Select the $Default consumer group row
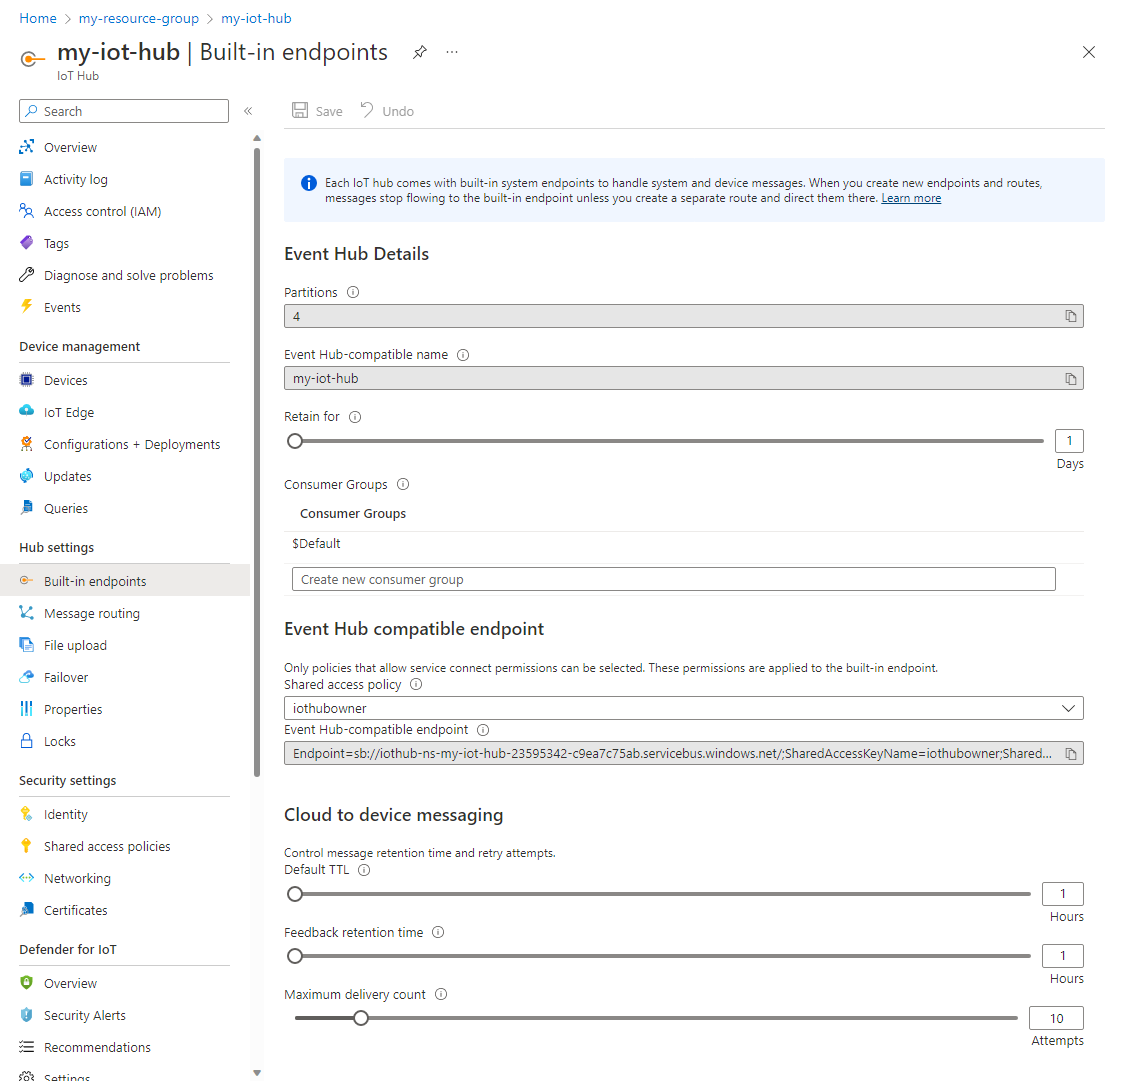 pos(684,544)
